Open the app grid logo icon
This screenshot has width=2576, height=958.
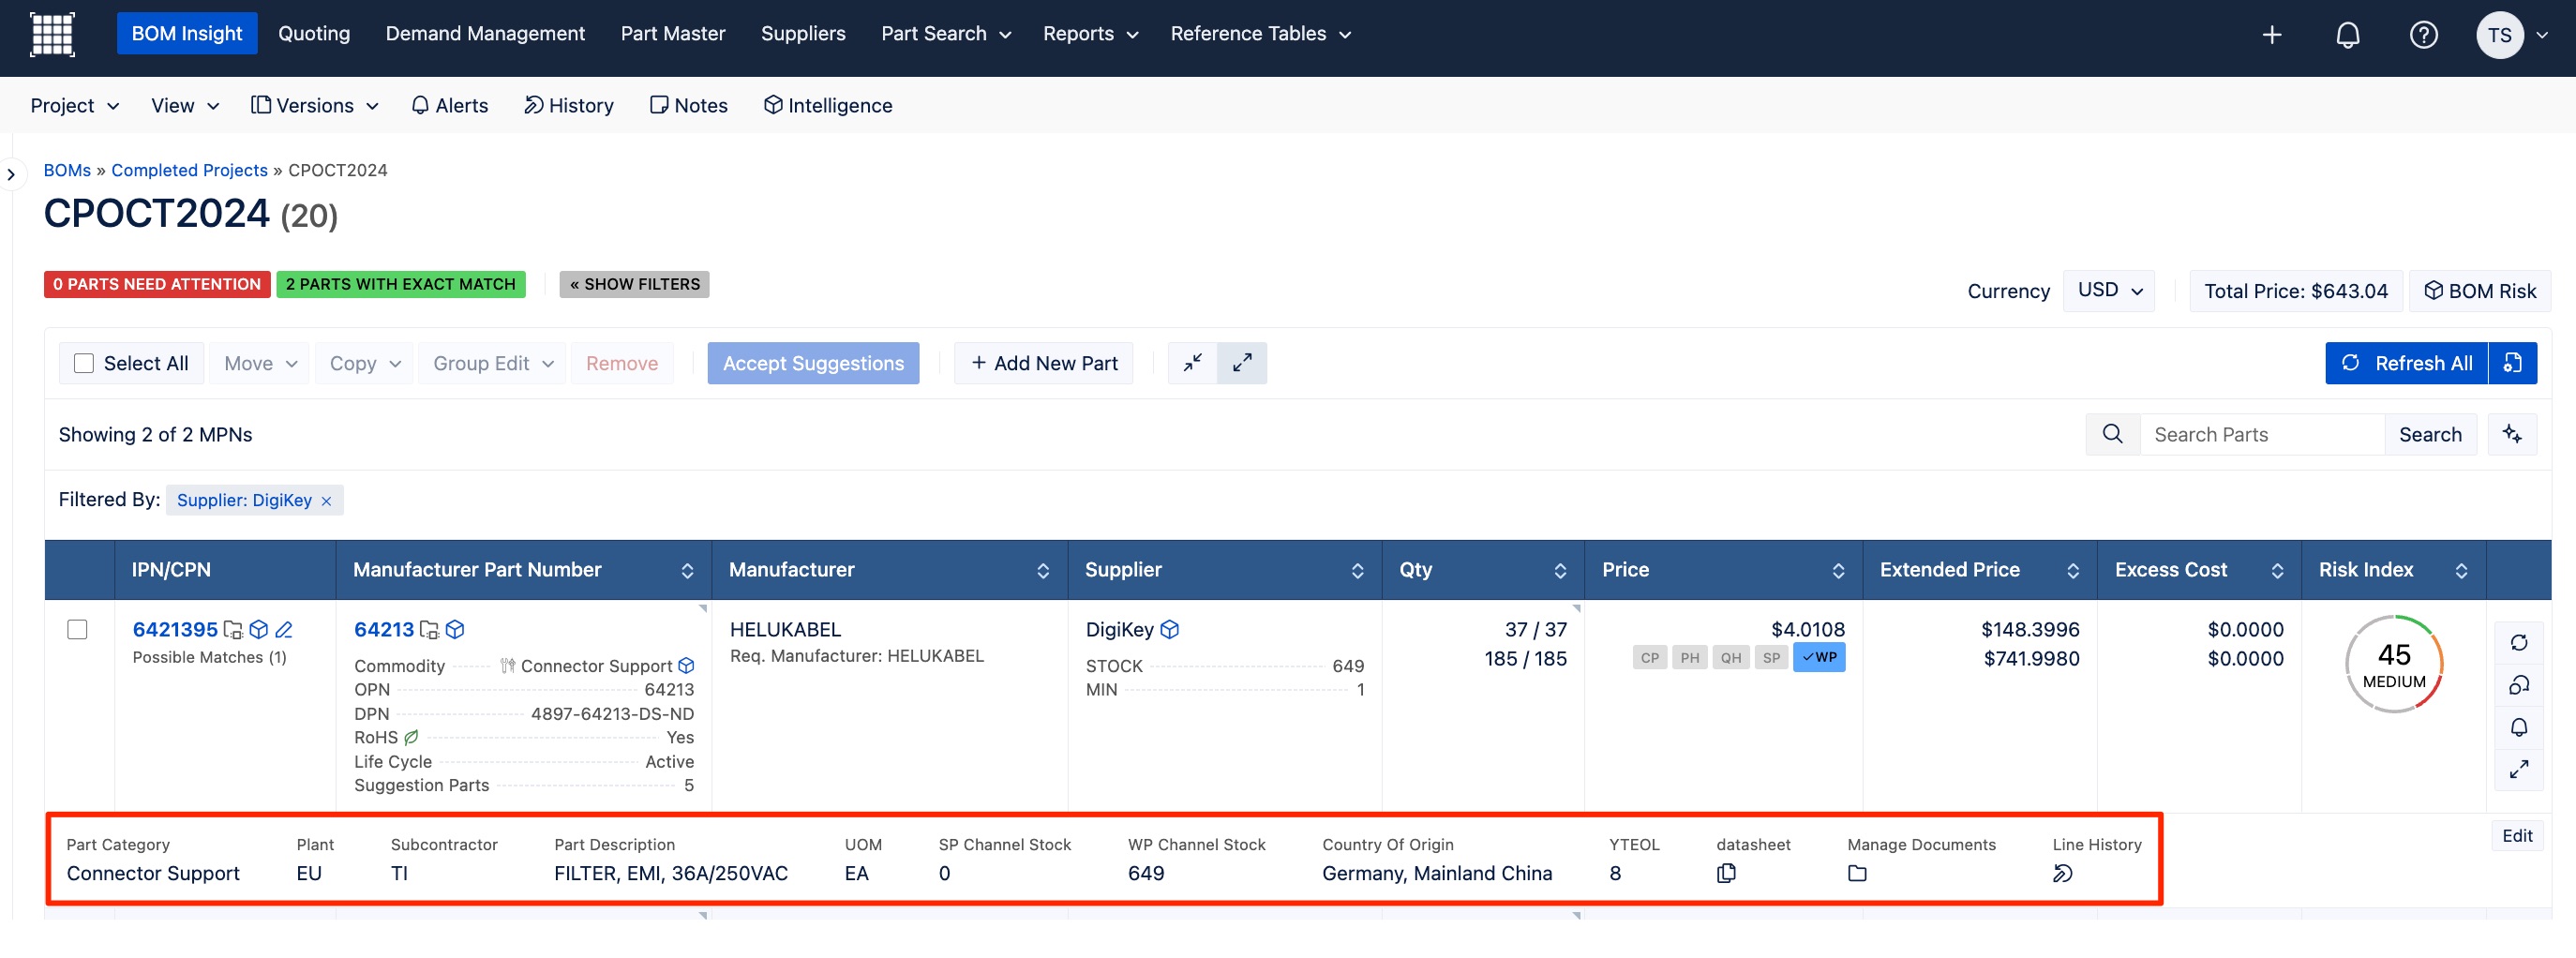pyautogui.click(x=52, y=34)
